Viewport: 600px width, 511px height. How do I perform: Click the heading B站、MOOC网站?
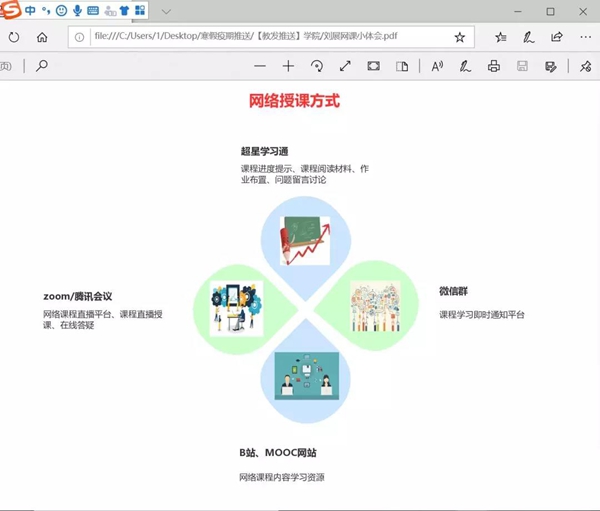278,453
